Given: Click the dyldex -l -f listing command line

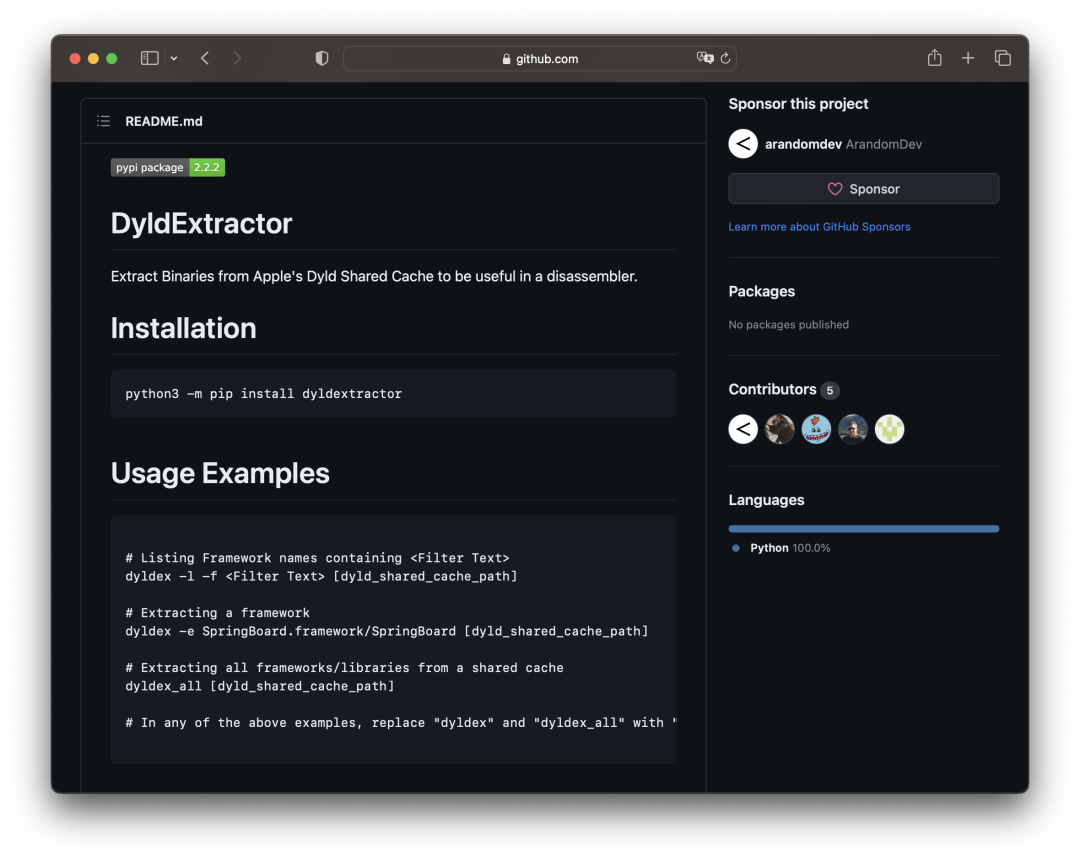Looking at the screenshot, I should [x=321, y=576].
